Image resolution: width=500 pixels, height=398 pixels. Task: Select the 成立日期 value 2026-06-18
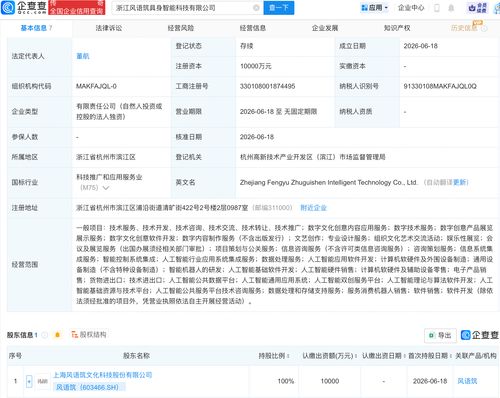420,46
